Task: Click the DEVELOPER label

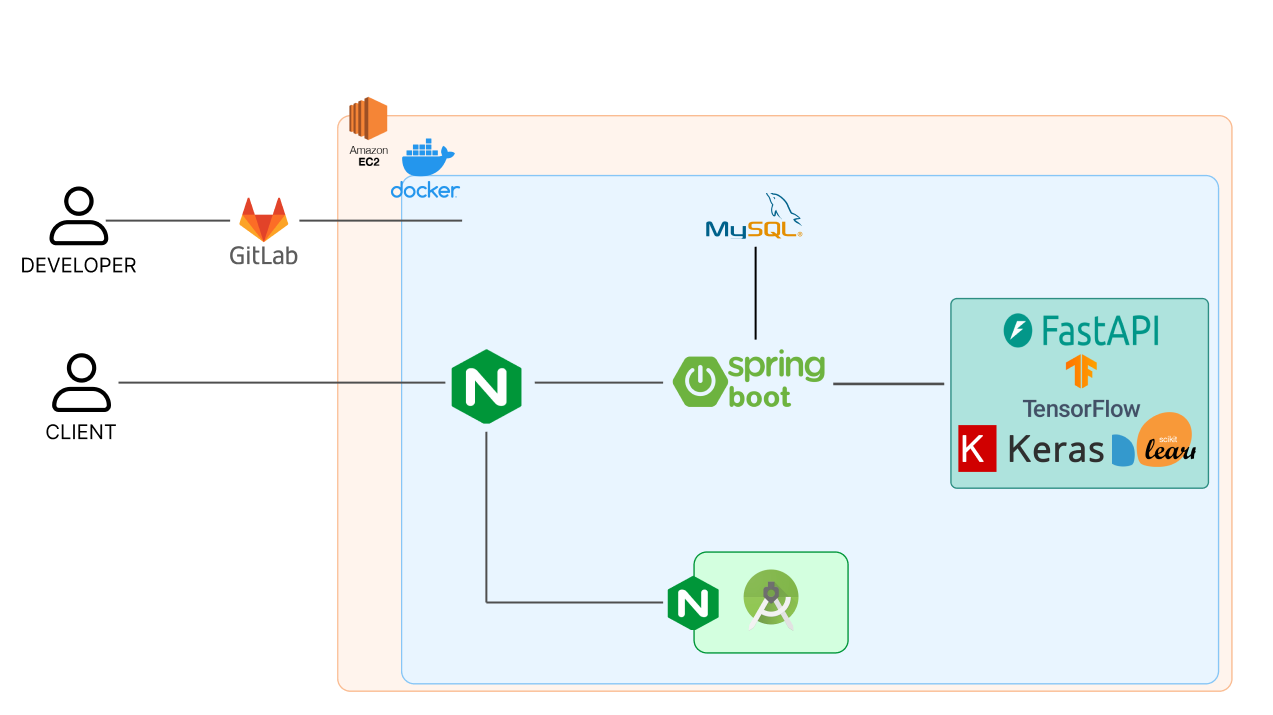Action: point(79,266)
